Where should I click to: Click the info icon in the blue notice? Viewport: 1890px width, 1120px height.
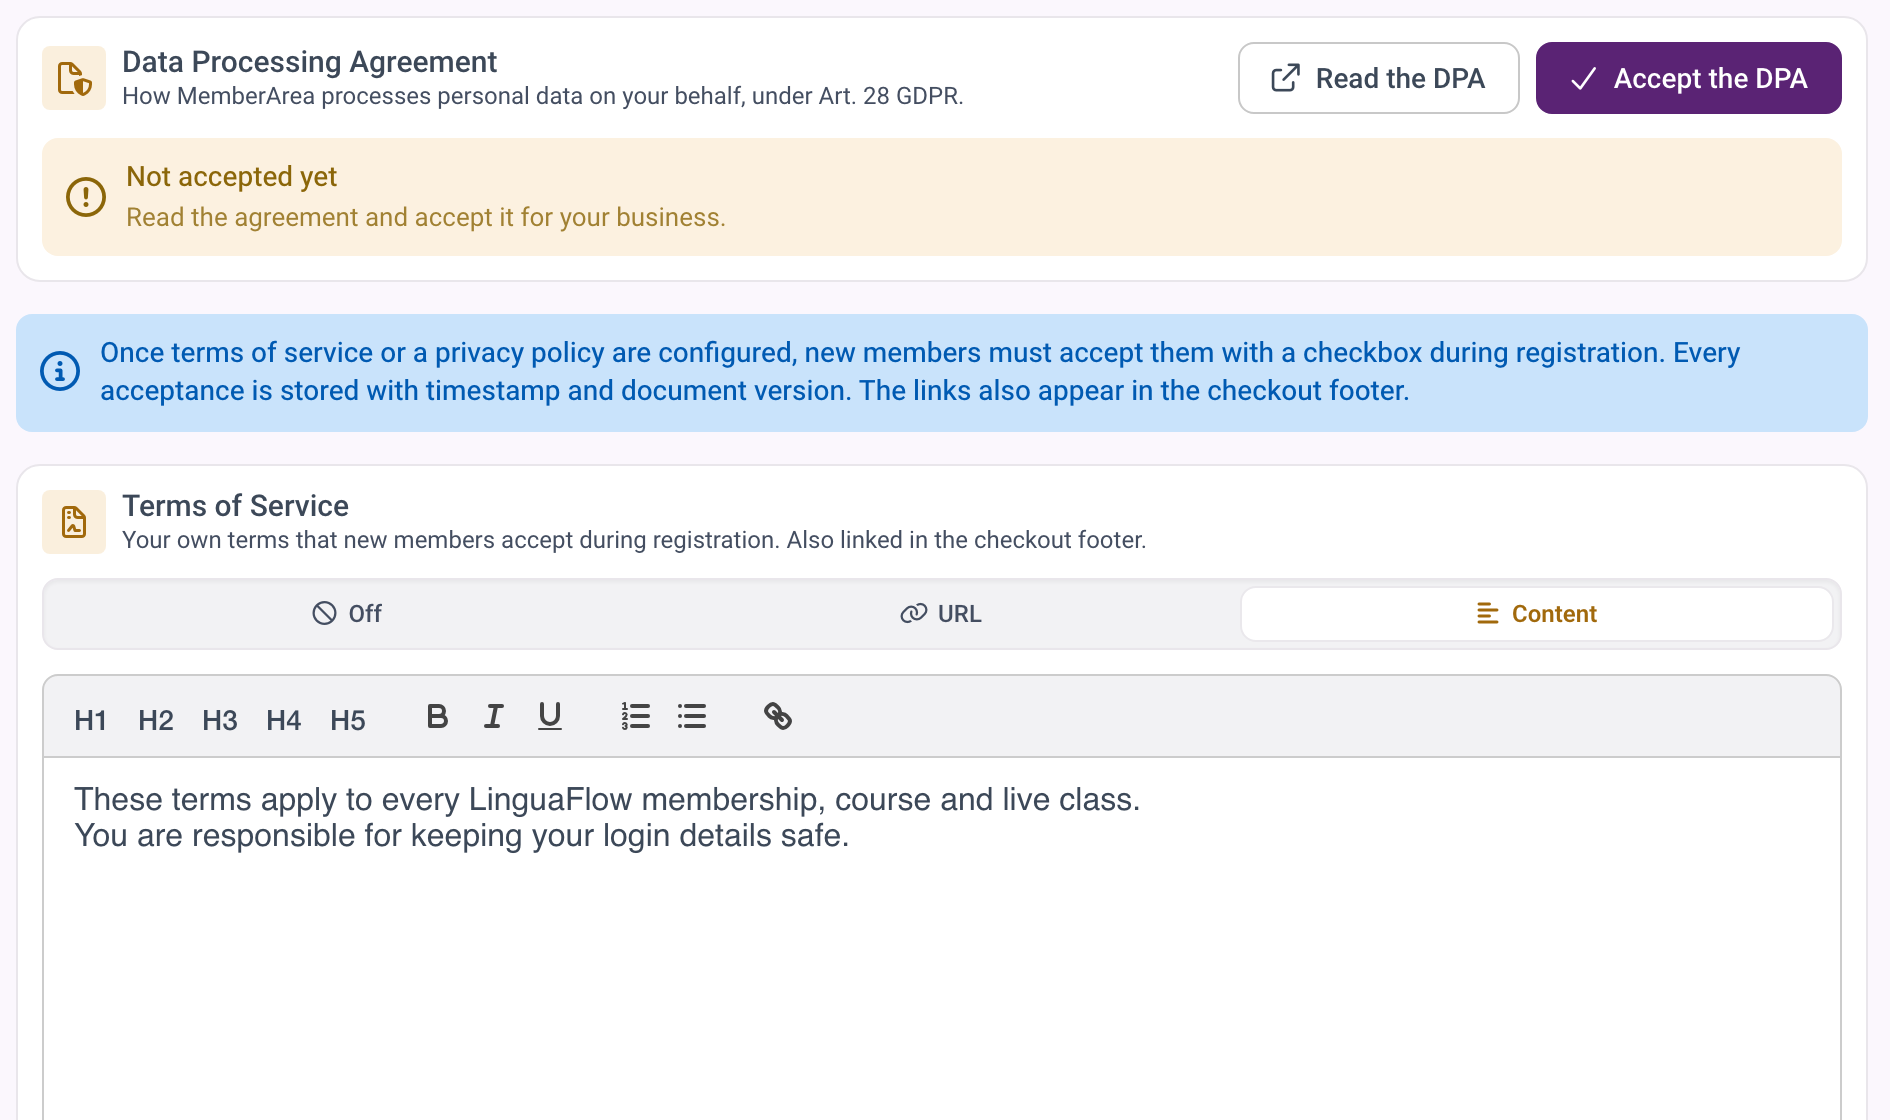60,372
